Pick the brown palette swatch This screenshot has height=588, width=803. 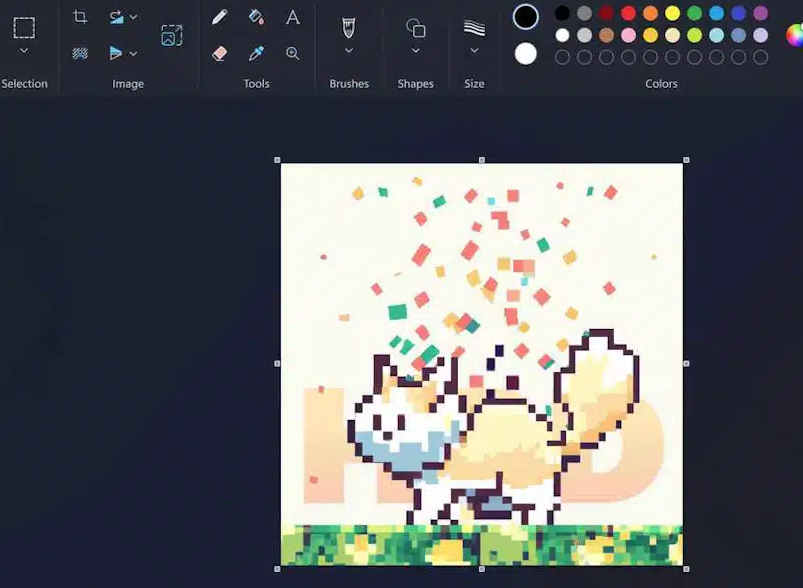(606, 35)
